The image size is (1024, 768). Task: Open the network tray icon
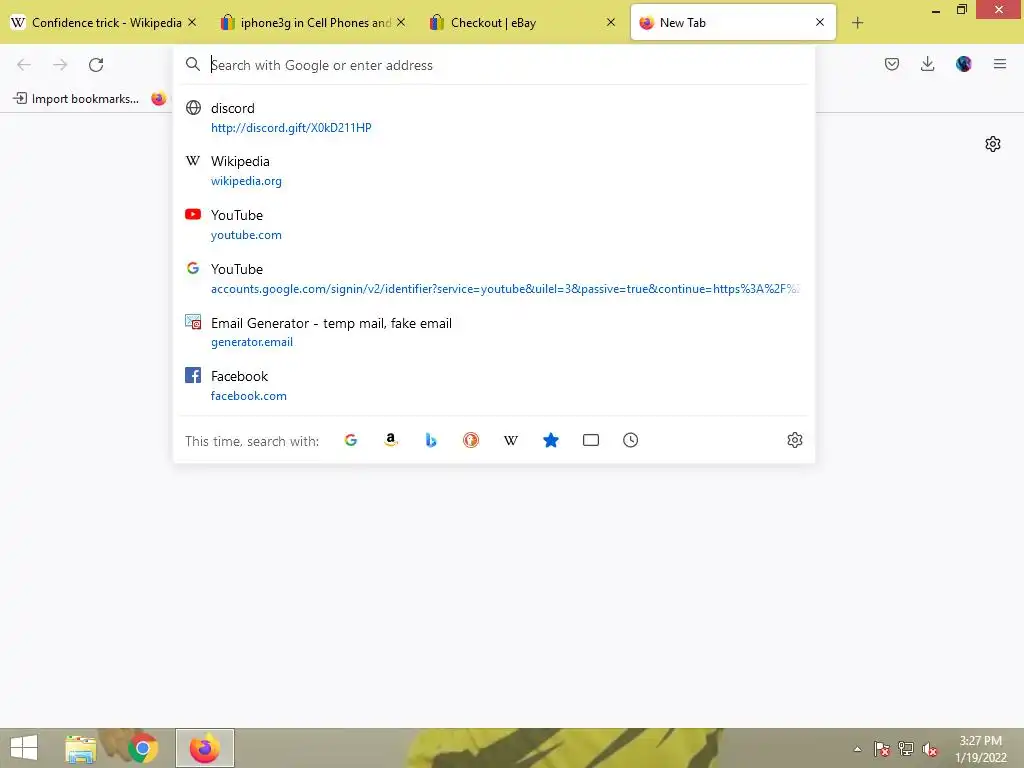[x=906, y=749]
